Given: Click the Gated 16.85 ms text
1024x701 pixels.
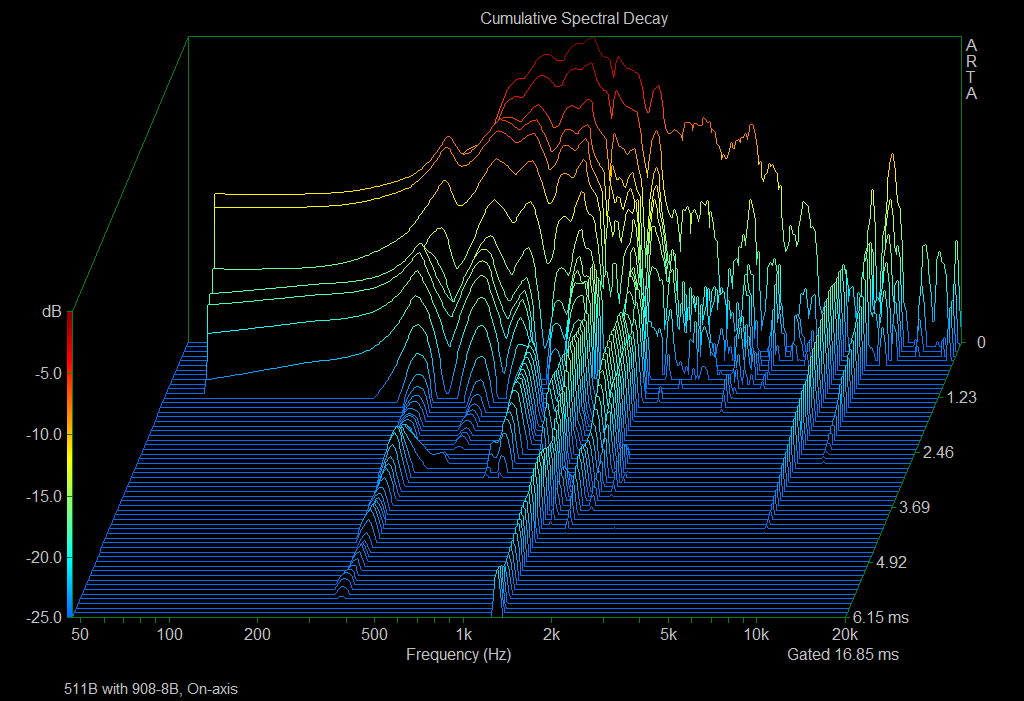Looking at the screenshot, I should click(842, 655).
